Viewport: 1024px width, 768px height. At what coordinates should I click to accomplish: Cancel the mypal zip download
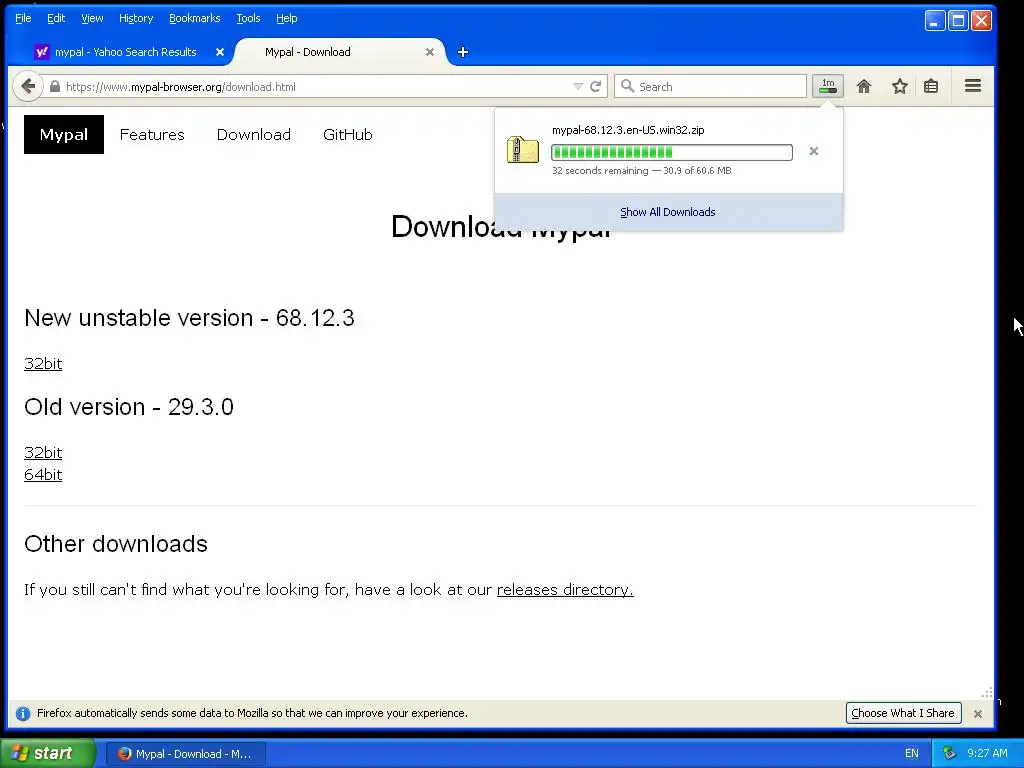click(814, 152)
